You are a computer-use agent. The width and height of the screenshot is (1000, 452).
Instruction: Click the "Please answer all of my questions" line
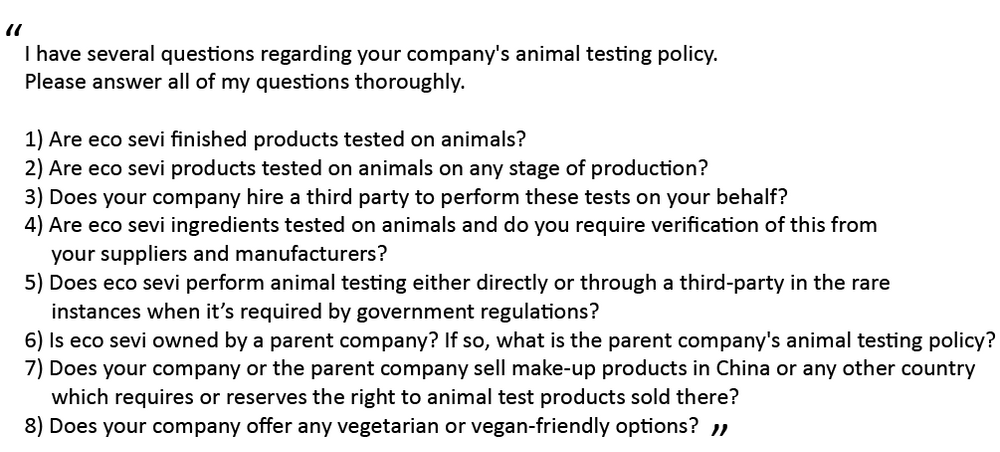pos(245,82)
